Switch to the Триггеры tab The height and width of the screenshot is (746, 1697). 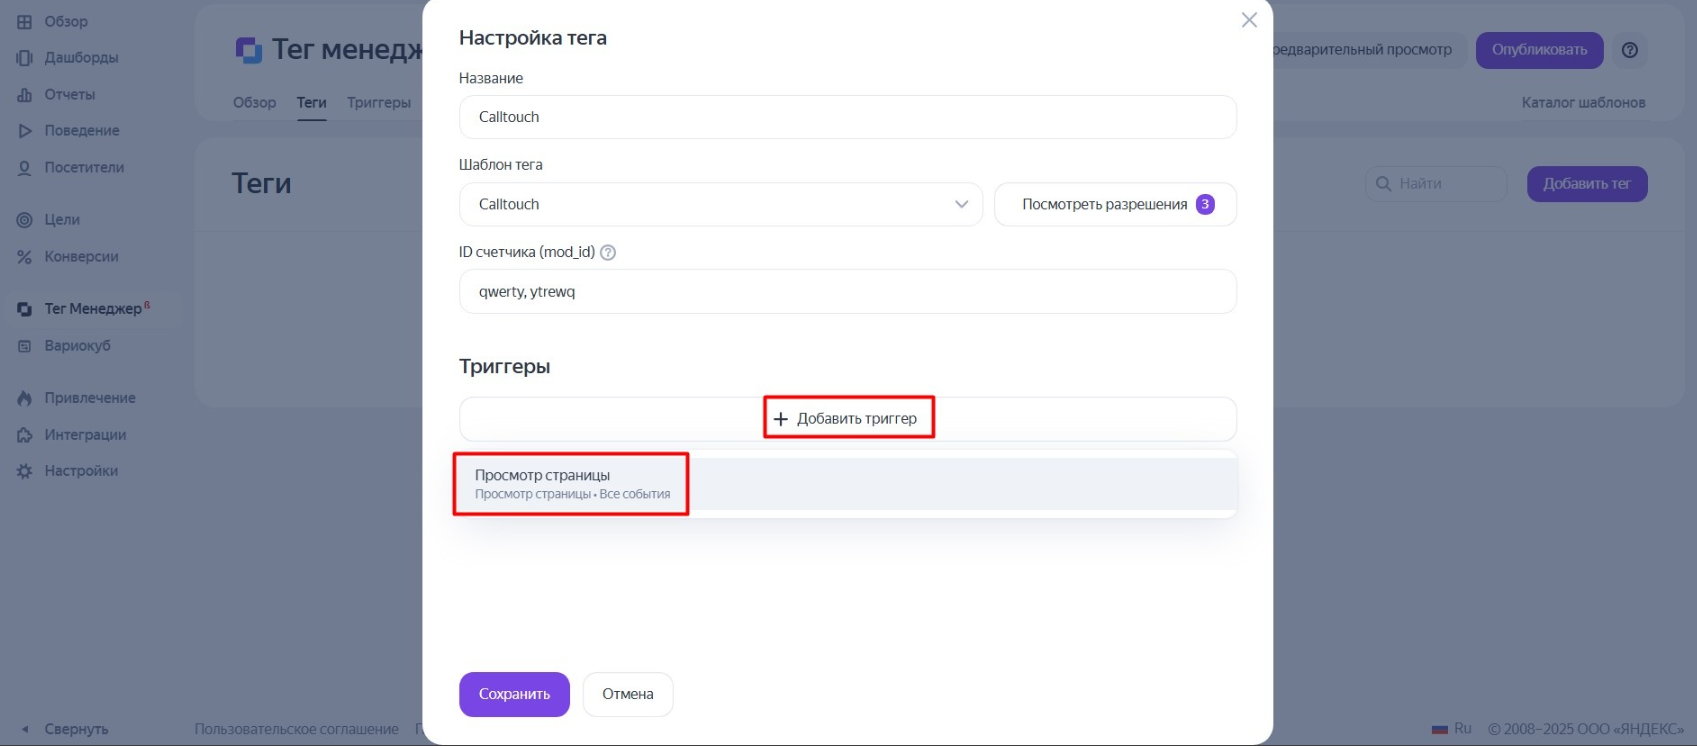[379, 103]
